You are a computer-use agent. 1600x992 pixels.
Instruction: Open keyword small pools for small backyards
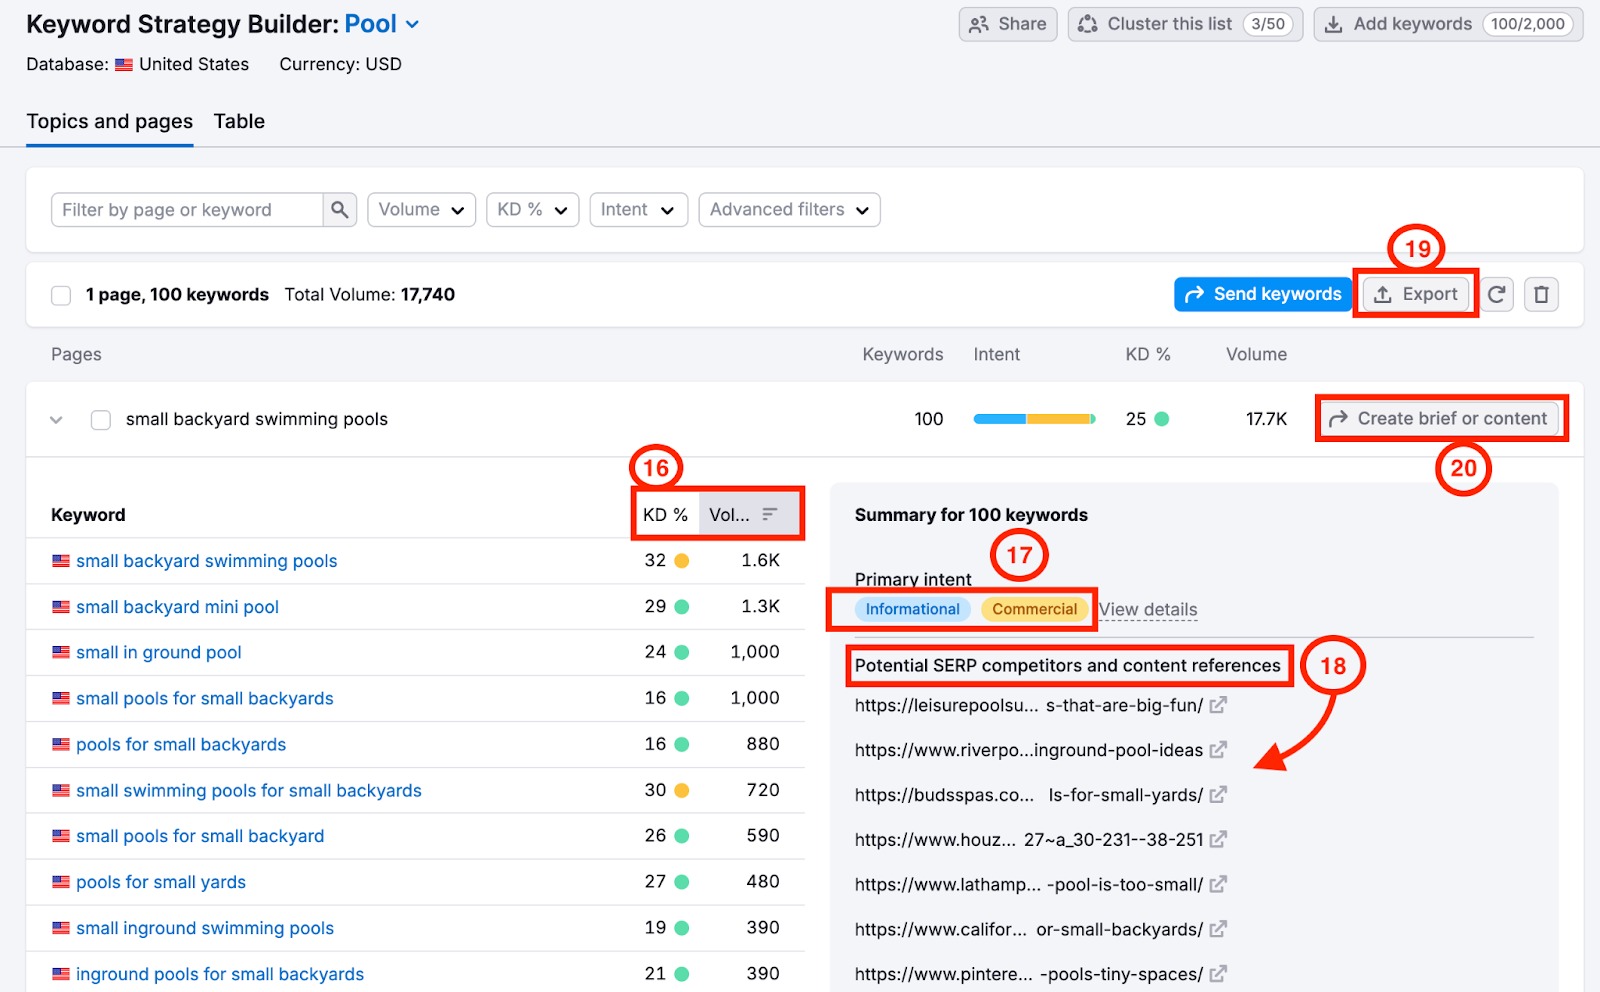205,699
